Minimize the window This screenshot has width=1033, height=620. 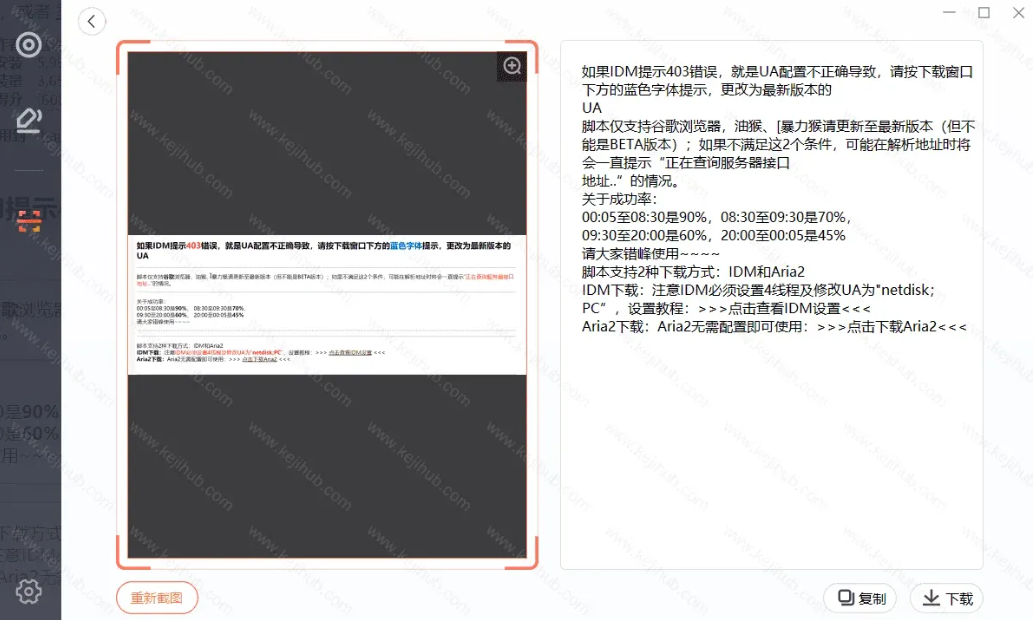click(947, 13)
